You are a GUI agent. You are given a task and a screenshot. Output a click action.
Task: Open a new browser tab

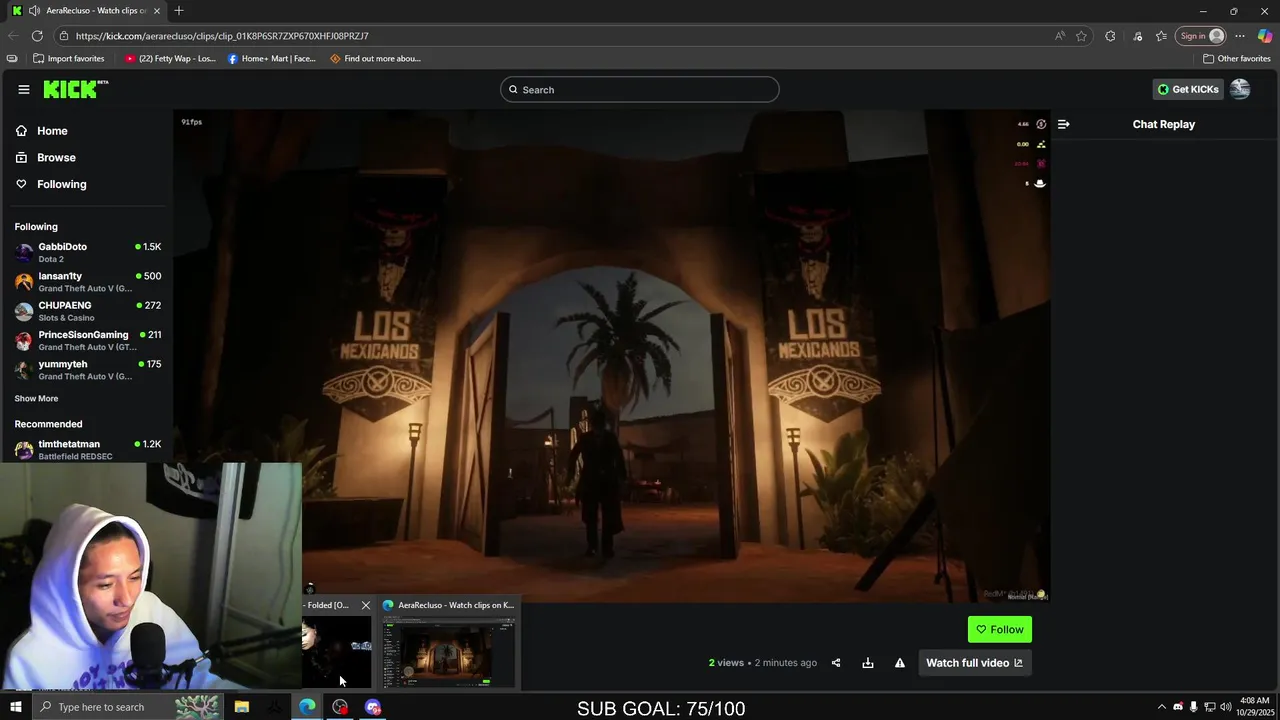tap(179, 11)
